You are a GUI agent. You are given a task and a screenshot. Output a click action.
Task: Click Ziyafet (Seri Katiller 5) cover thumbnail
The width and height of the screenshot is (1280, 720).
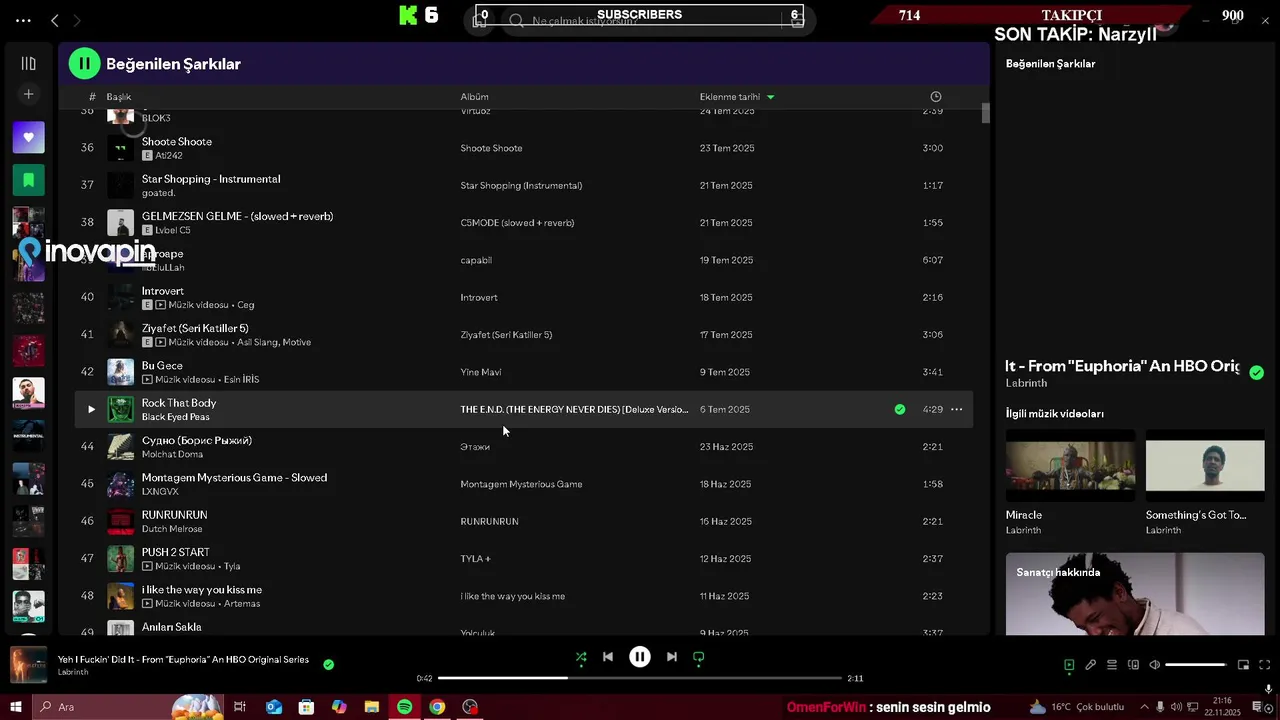point(120,334)
